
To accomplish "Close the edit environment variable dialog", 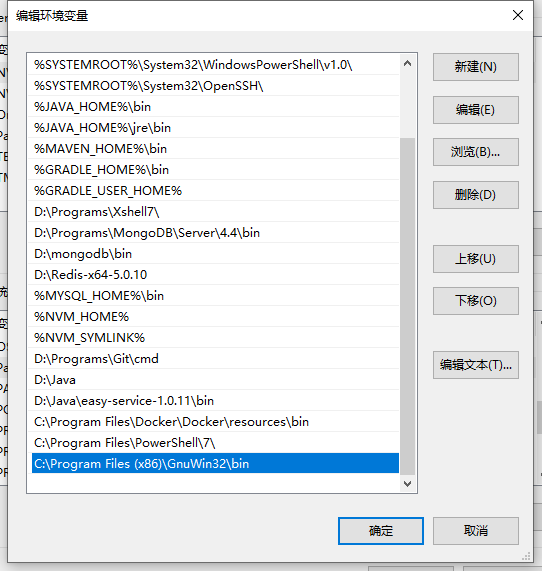I will tap(518, 15).
